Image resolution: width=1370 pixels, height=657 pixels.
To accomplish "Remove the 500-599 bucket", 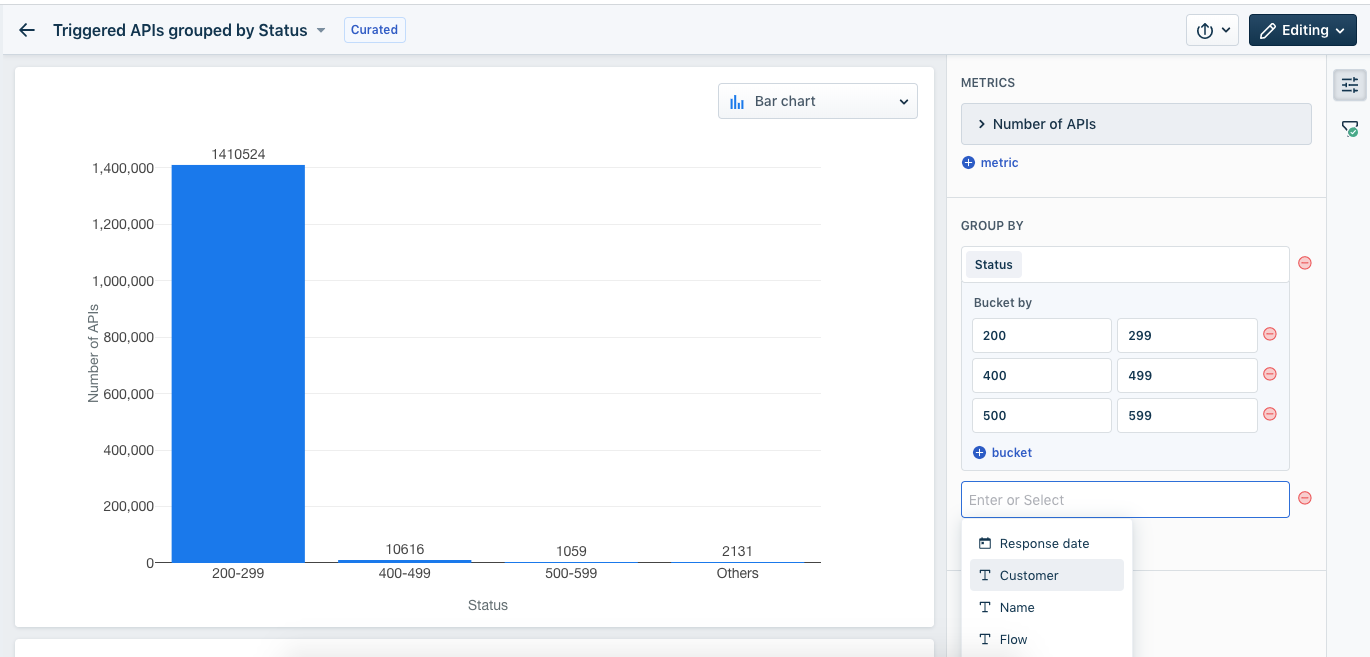I will tap(1270, 414).
